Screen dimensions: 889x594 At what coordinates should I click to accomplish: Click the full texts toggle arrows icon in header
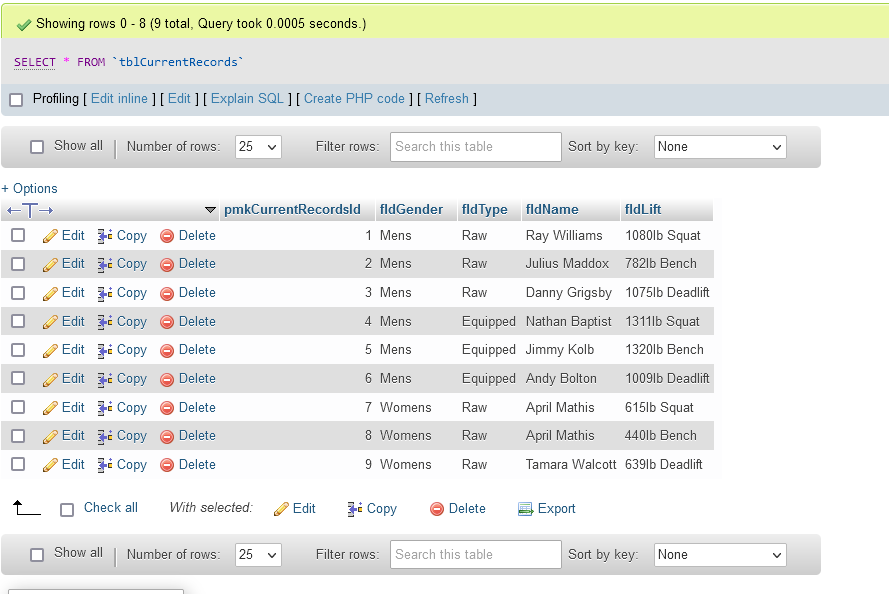29,210
